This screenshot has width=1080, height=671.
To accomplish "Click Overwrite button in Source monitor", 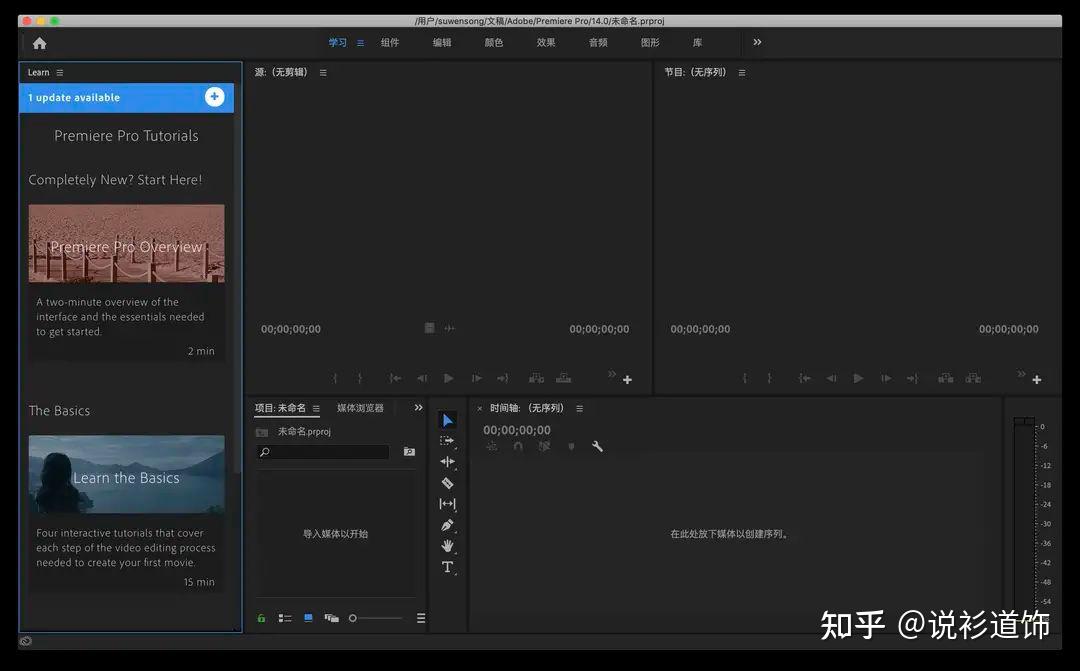I will pyautogui.click(x=563, y=378).
